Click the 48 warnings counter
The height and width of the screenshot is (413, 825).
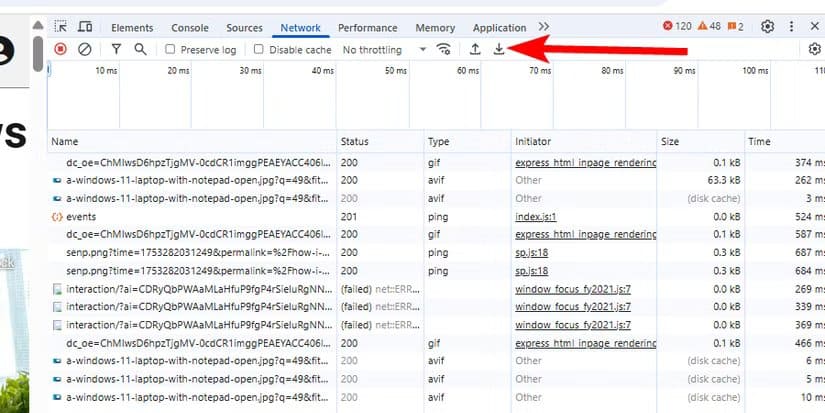tap(709, 26)
